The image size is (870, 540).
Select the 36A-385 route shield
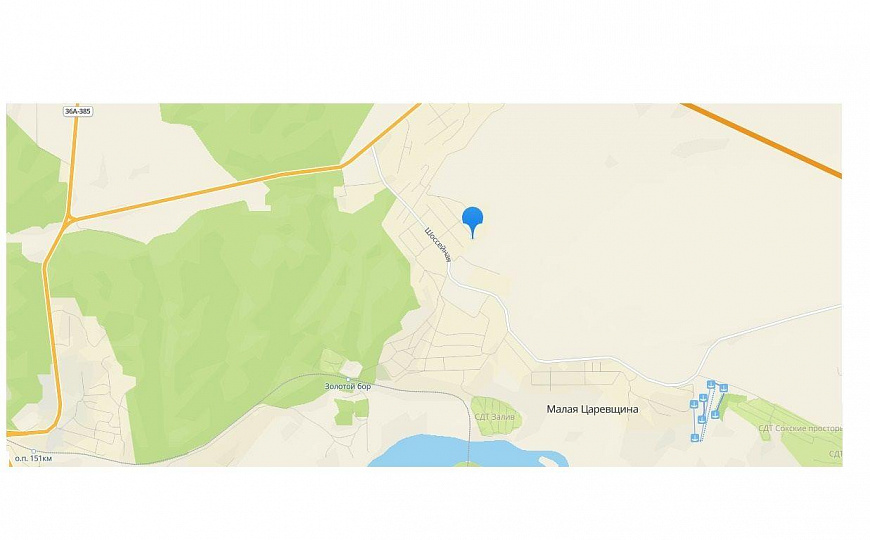coord(78,112)
